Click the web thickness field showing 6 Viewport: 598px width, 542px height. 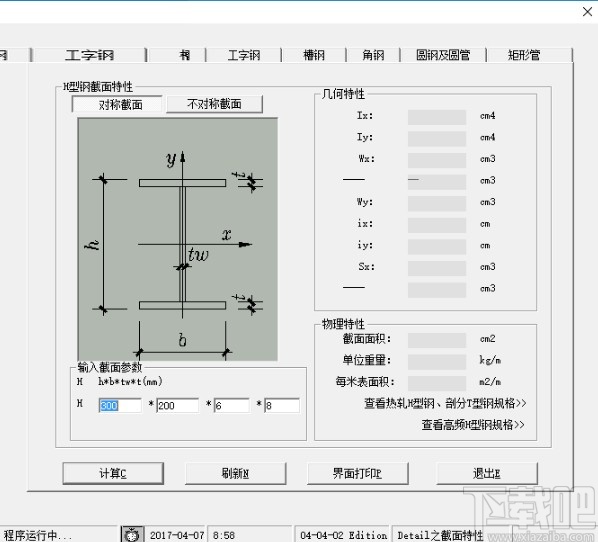232,405
